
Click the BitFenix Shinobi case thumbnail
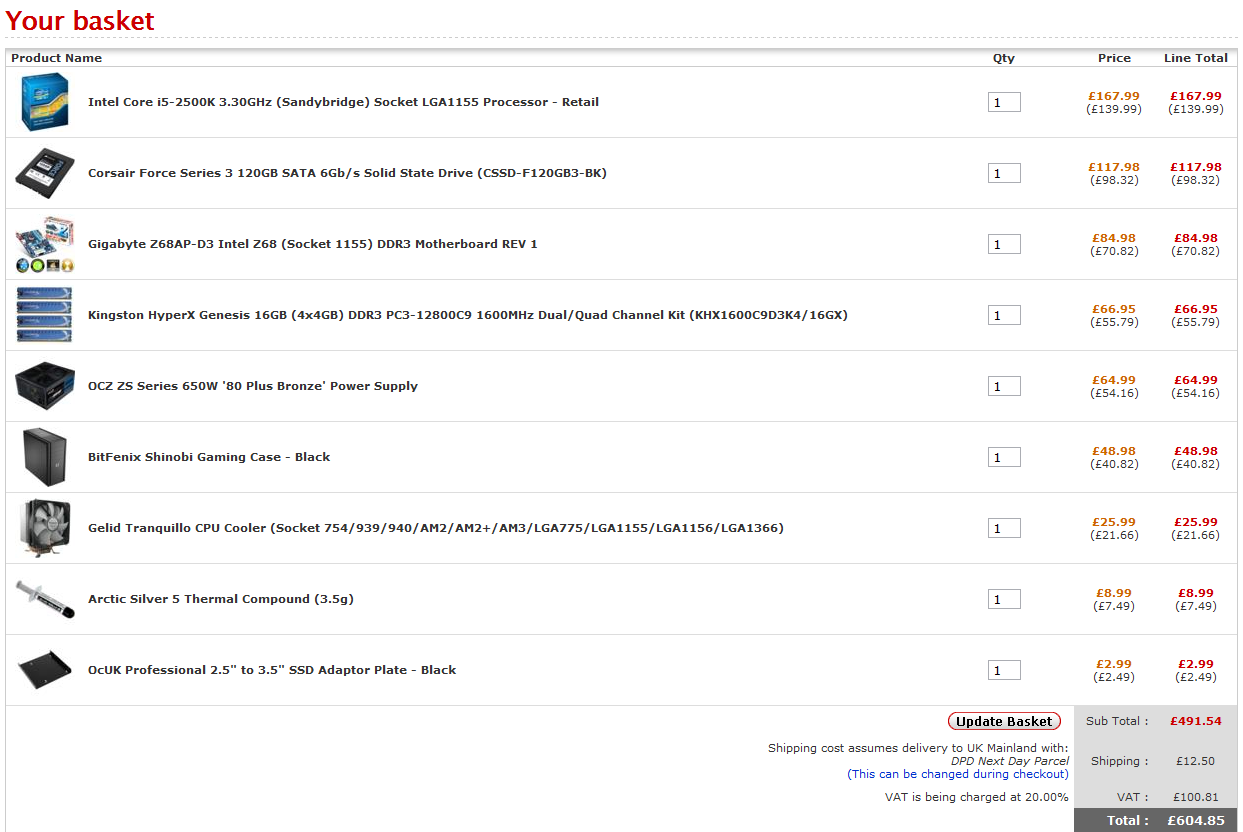point(45,457)
